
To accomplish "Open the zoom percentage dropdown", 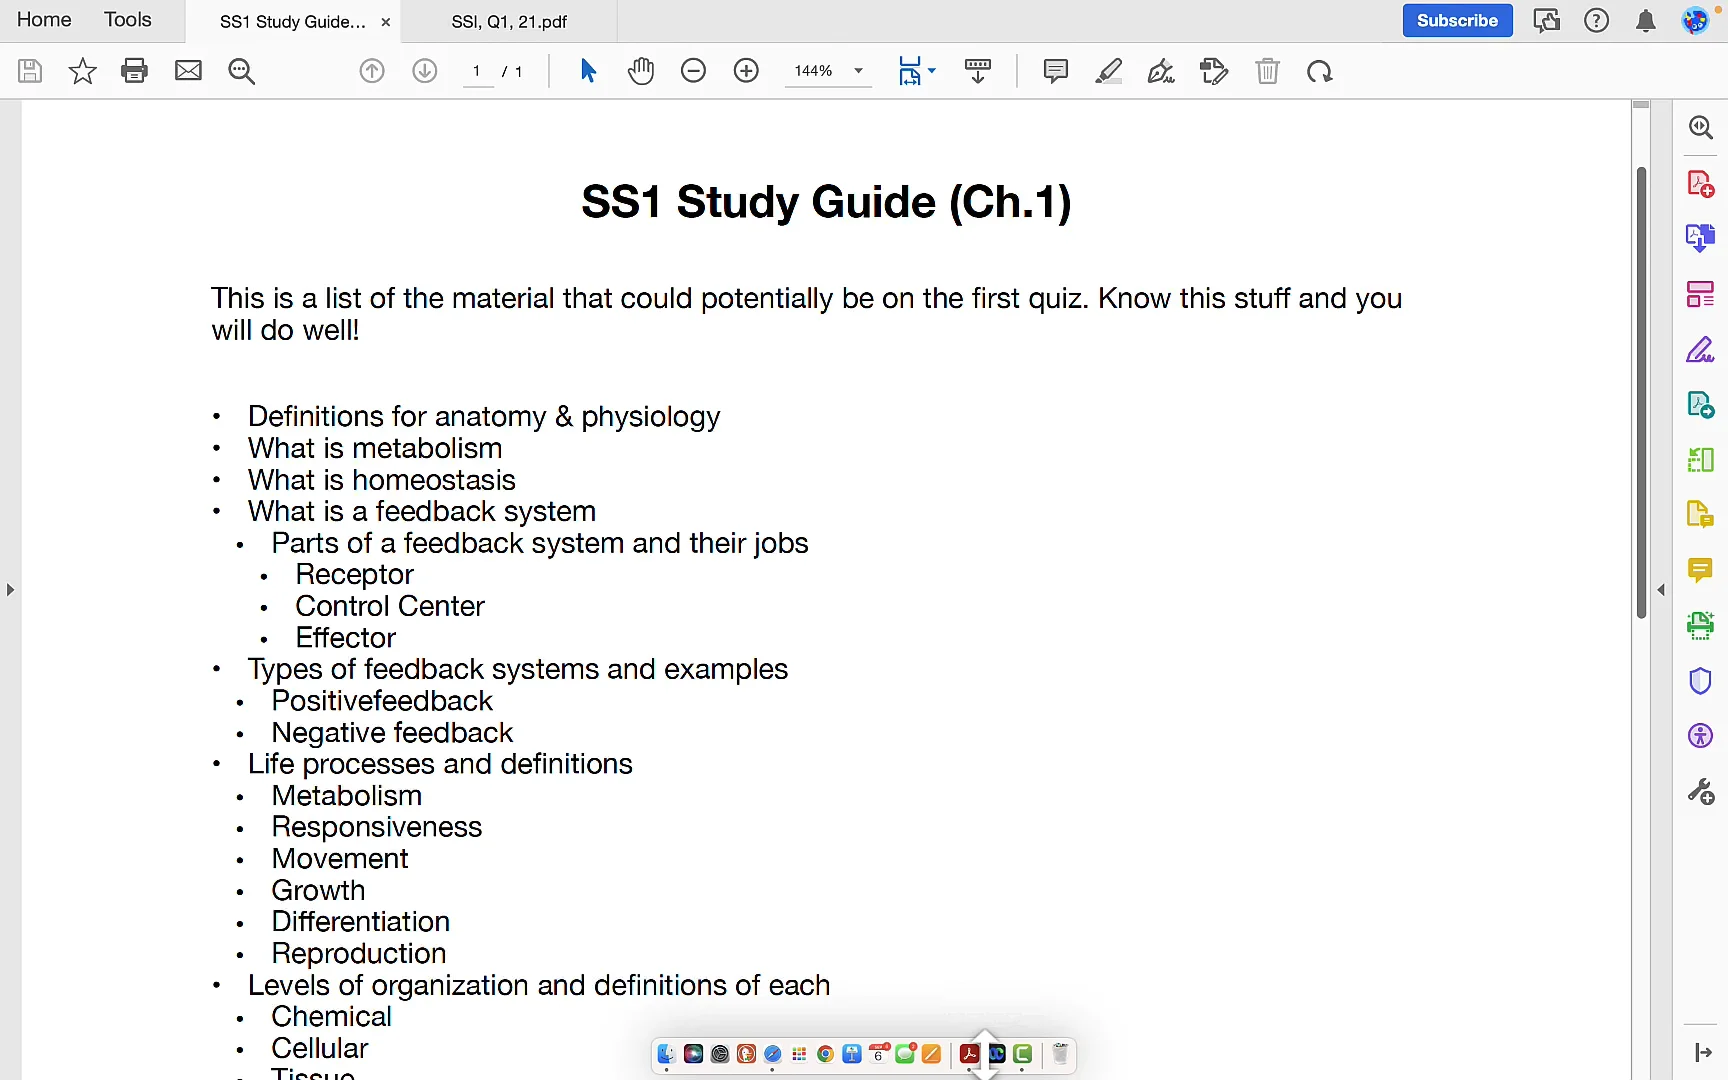I will click(857, 70).
